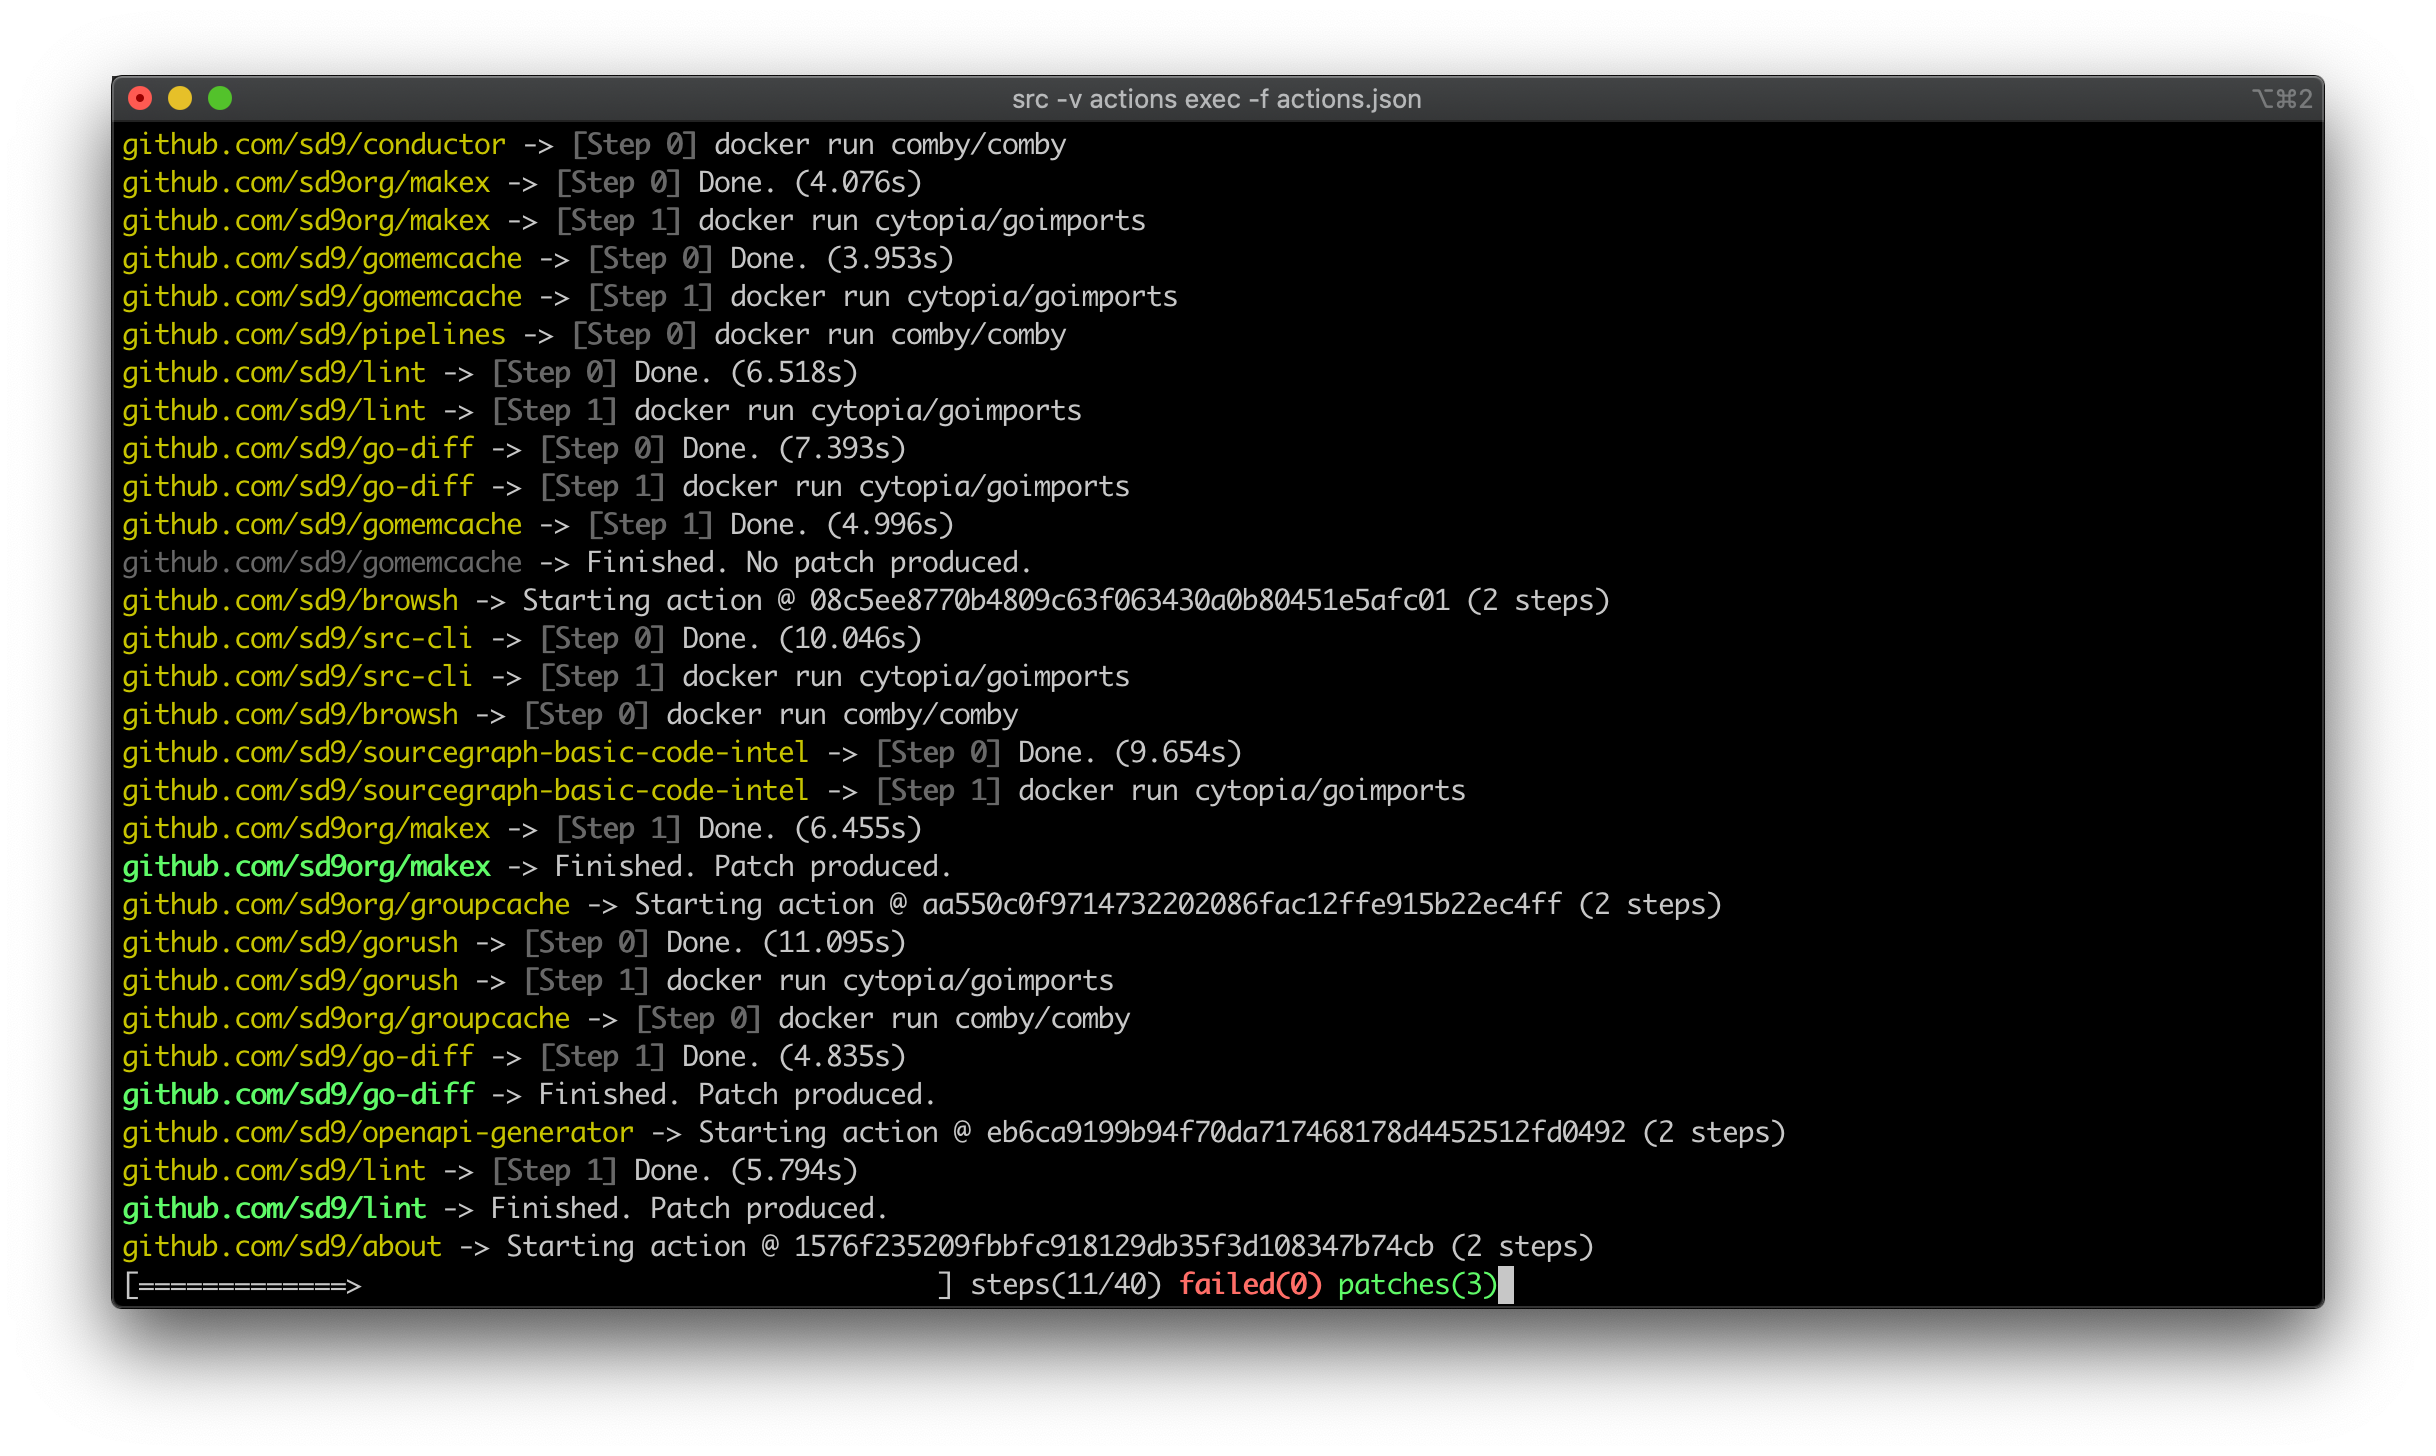Click the red failed(0) counter
Viewport: 2436px width, 1456px height.
point(1250,1285)
